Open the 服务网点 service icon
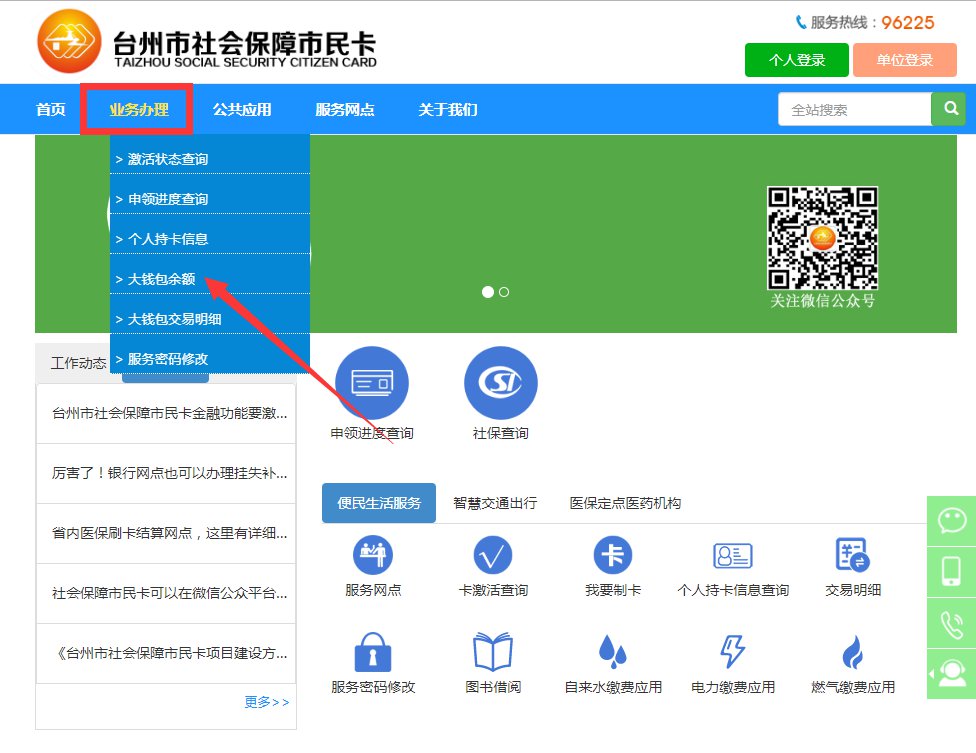Image resolution: width=976 pixels, height=753 pixels. click(373, 555)
